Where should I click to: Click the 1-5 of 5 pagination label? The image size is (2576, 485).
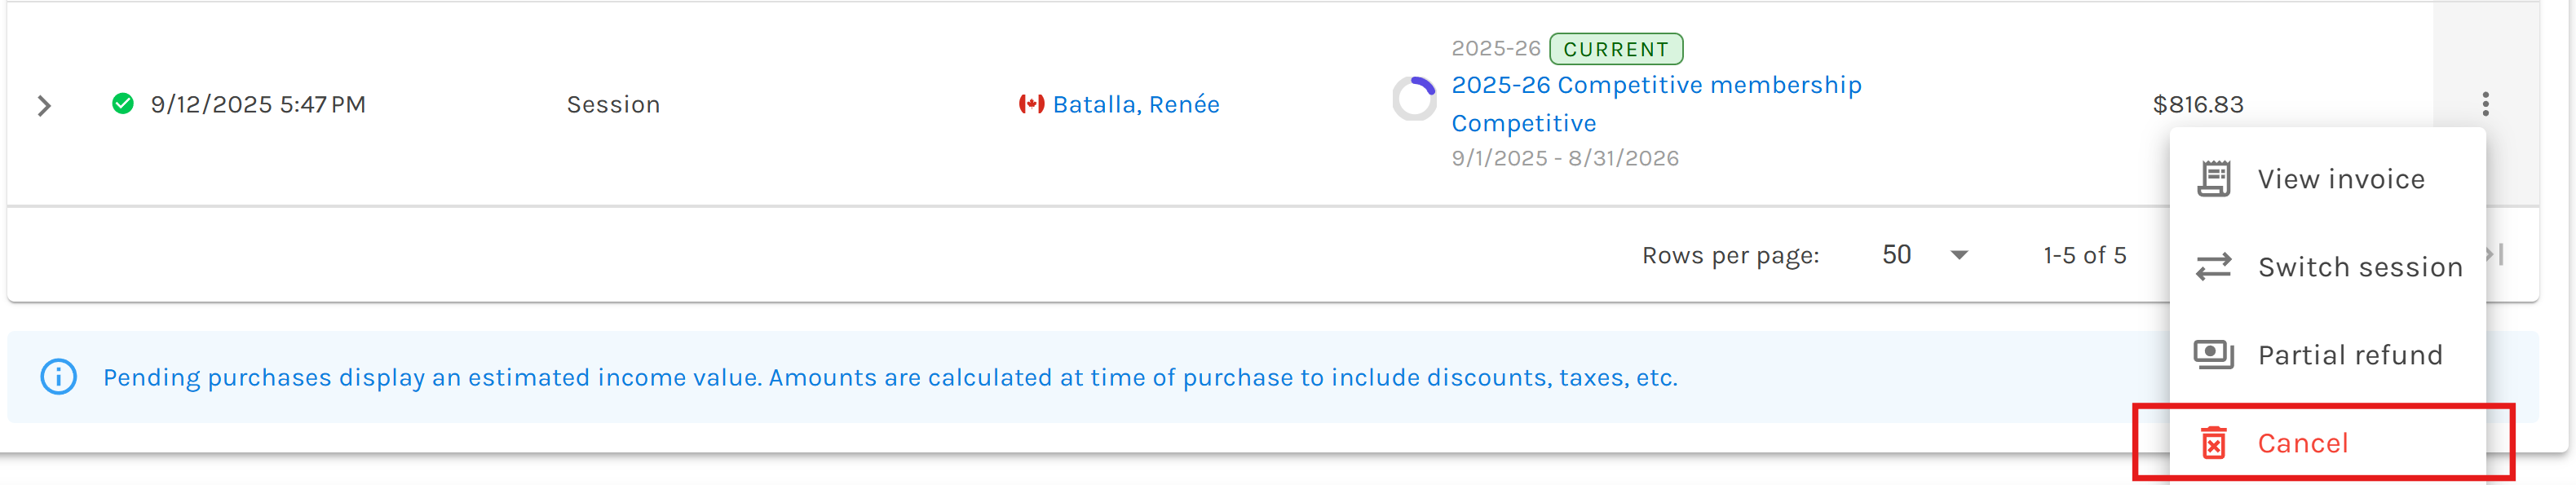point(2084,256)
